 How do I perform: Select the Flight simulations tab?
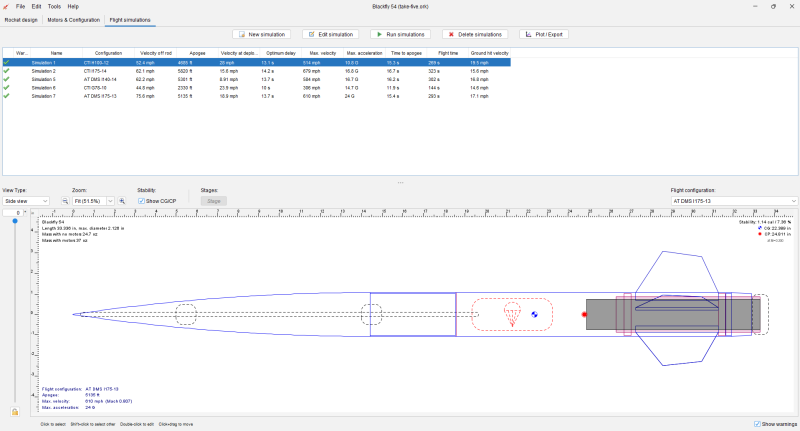pyautogui.click(x=130, y=20)
